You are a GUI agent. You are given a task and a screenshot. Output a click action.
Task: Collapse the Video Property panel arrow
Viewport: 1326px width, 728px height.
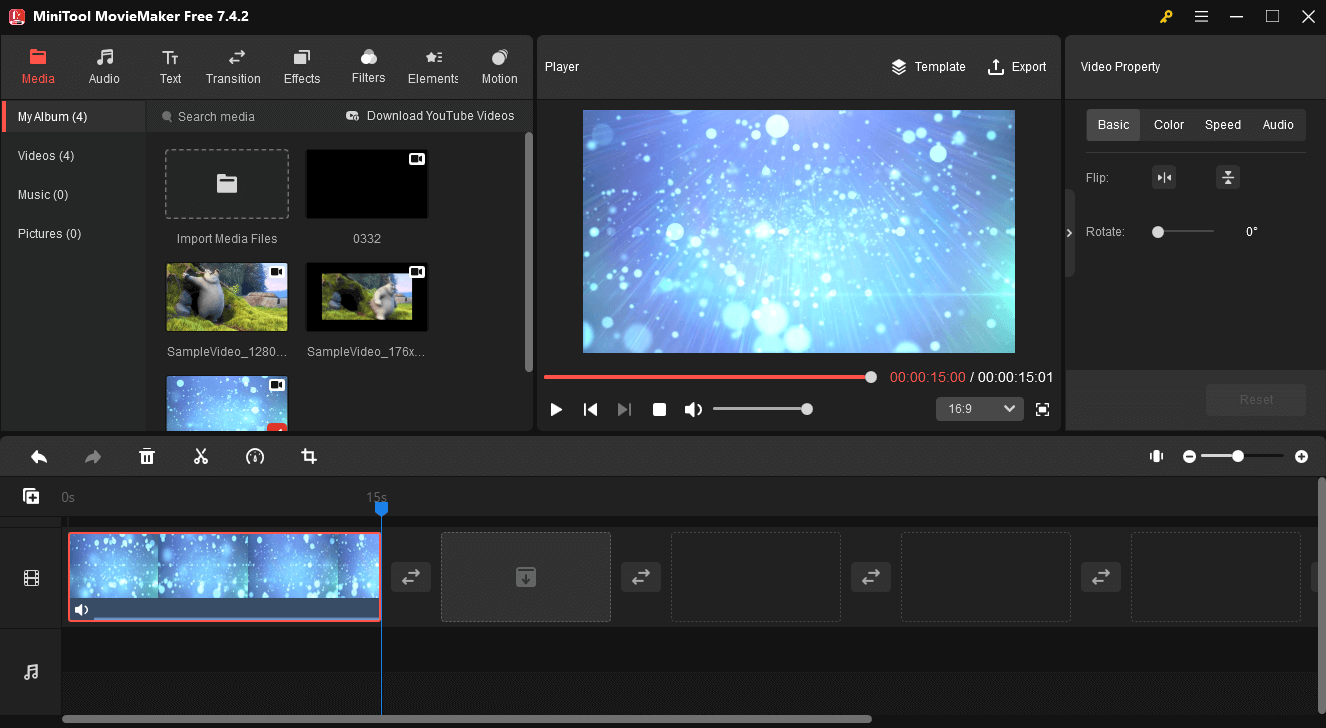(x=1069, y=232)
